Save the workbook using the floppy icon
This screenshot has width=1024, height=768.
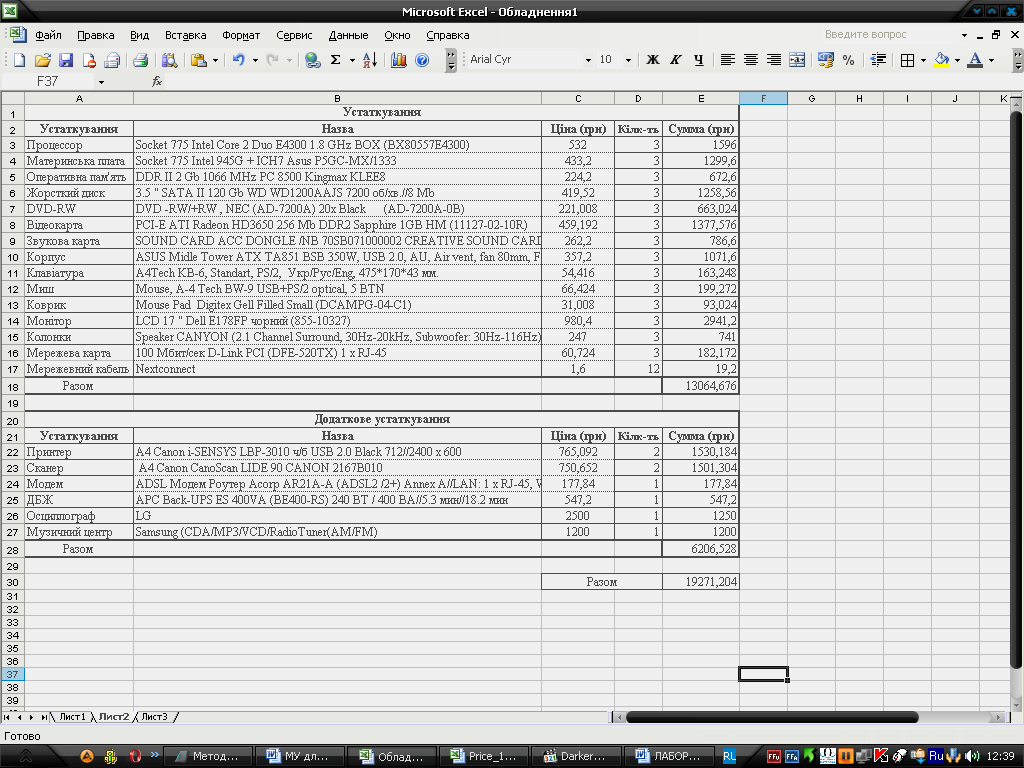click(x=65, y=60)
